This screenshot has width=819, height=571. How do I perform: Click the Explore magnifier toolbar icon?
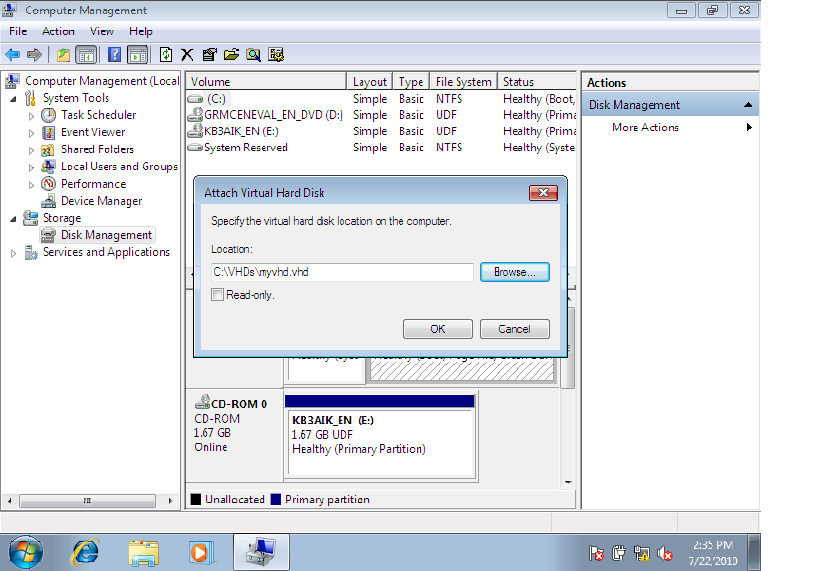click(253, 54)
